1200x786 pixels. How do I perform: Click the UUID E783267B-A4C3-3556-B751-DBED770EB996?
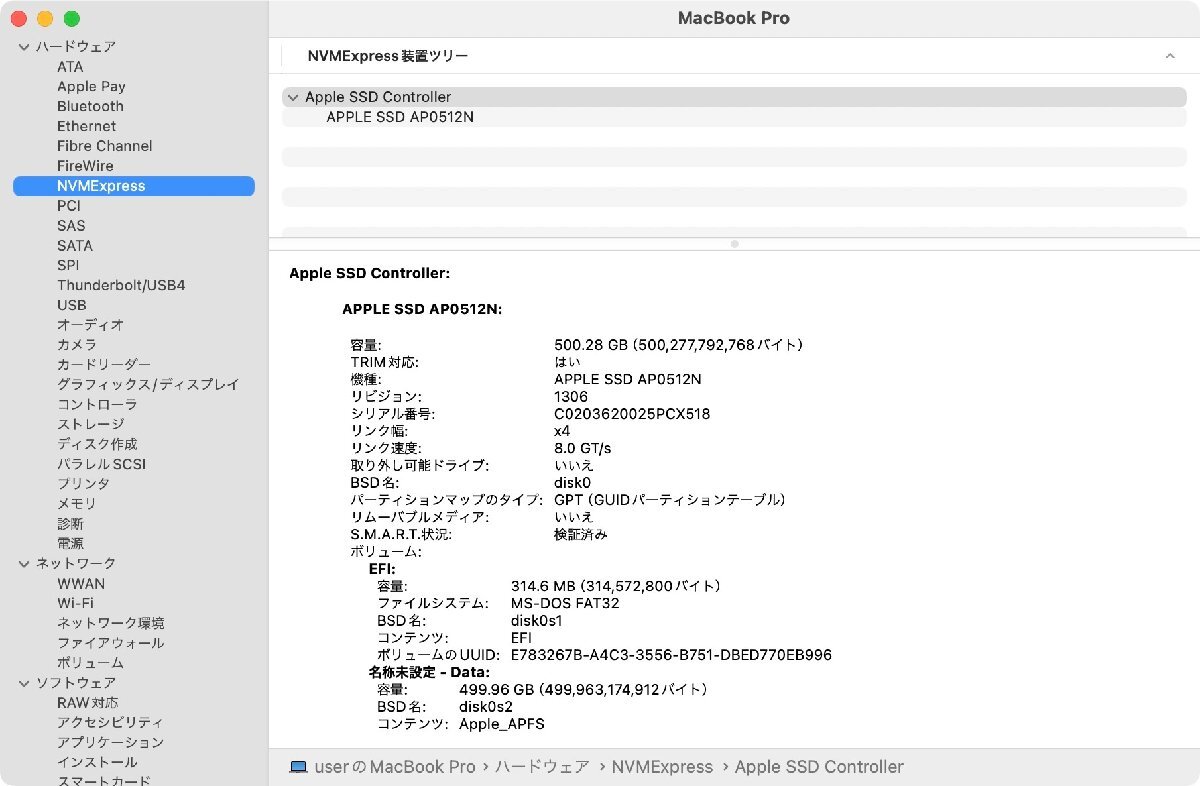(671, 656)
